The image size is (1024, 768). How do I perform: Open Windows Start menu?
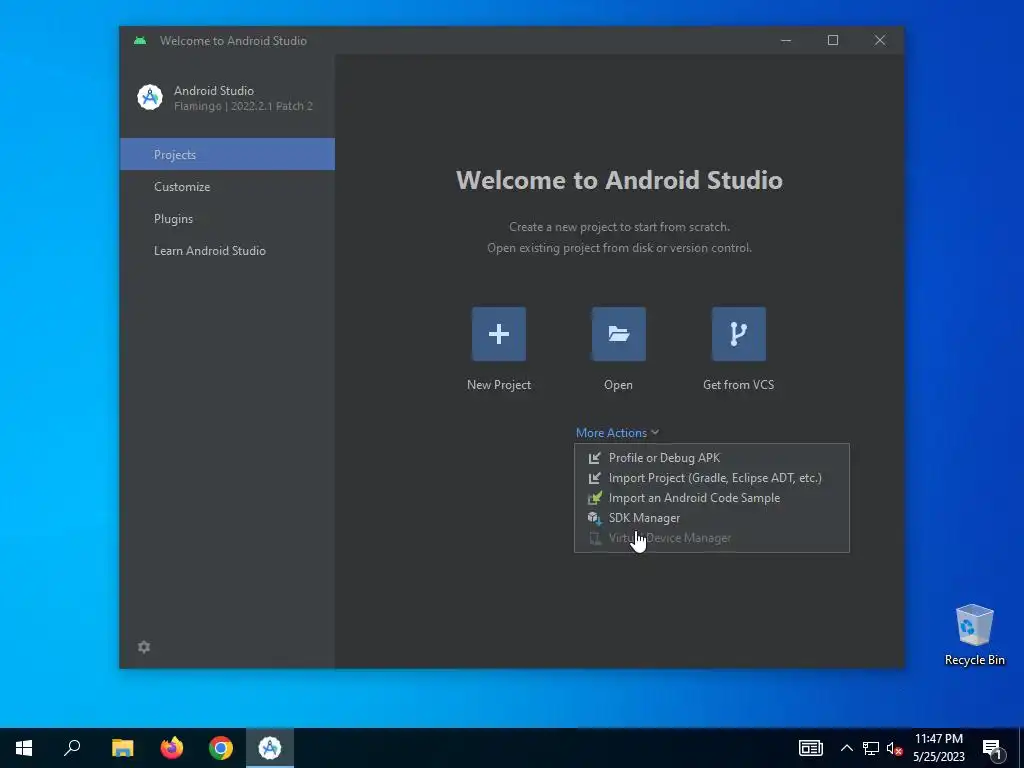pos(24,748)
